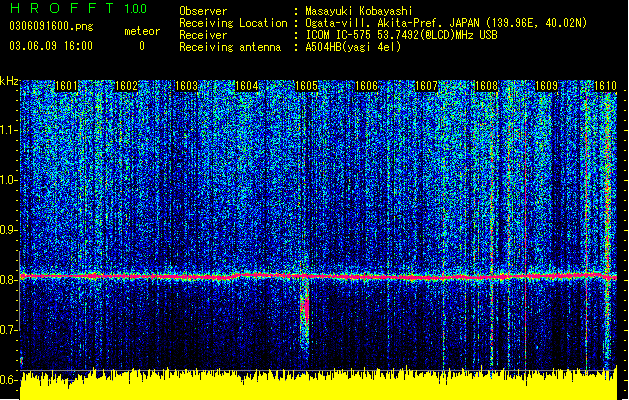Click the 1606 time marker label
The width and height of the screenshot is (629, 400).
tap(367, 86)
